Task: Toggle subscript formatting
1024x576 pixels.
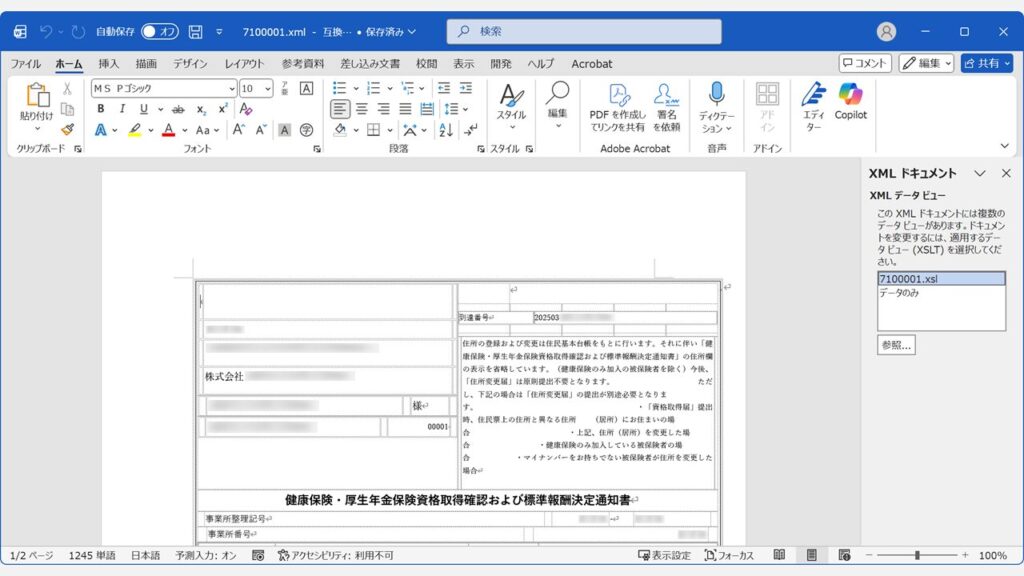Action: [x=201, y=107]
